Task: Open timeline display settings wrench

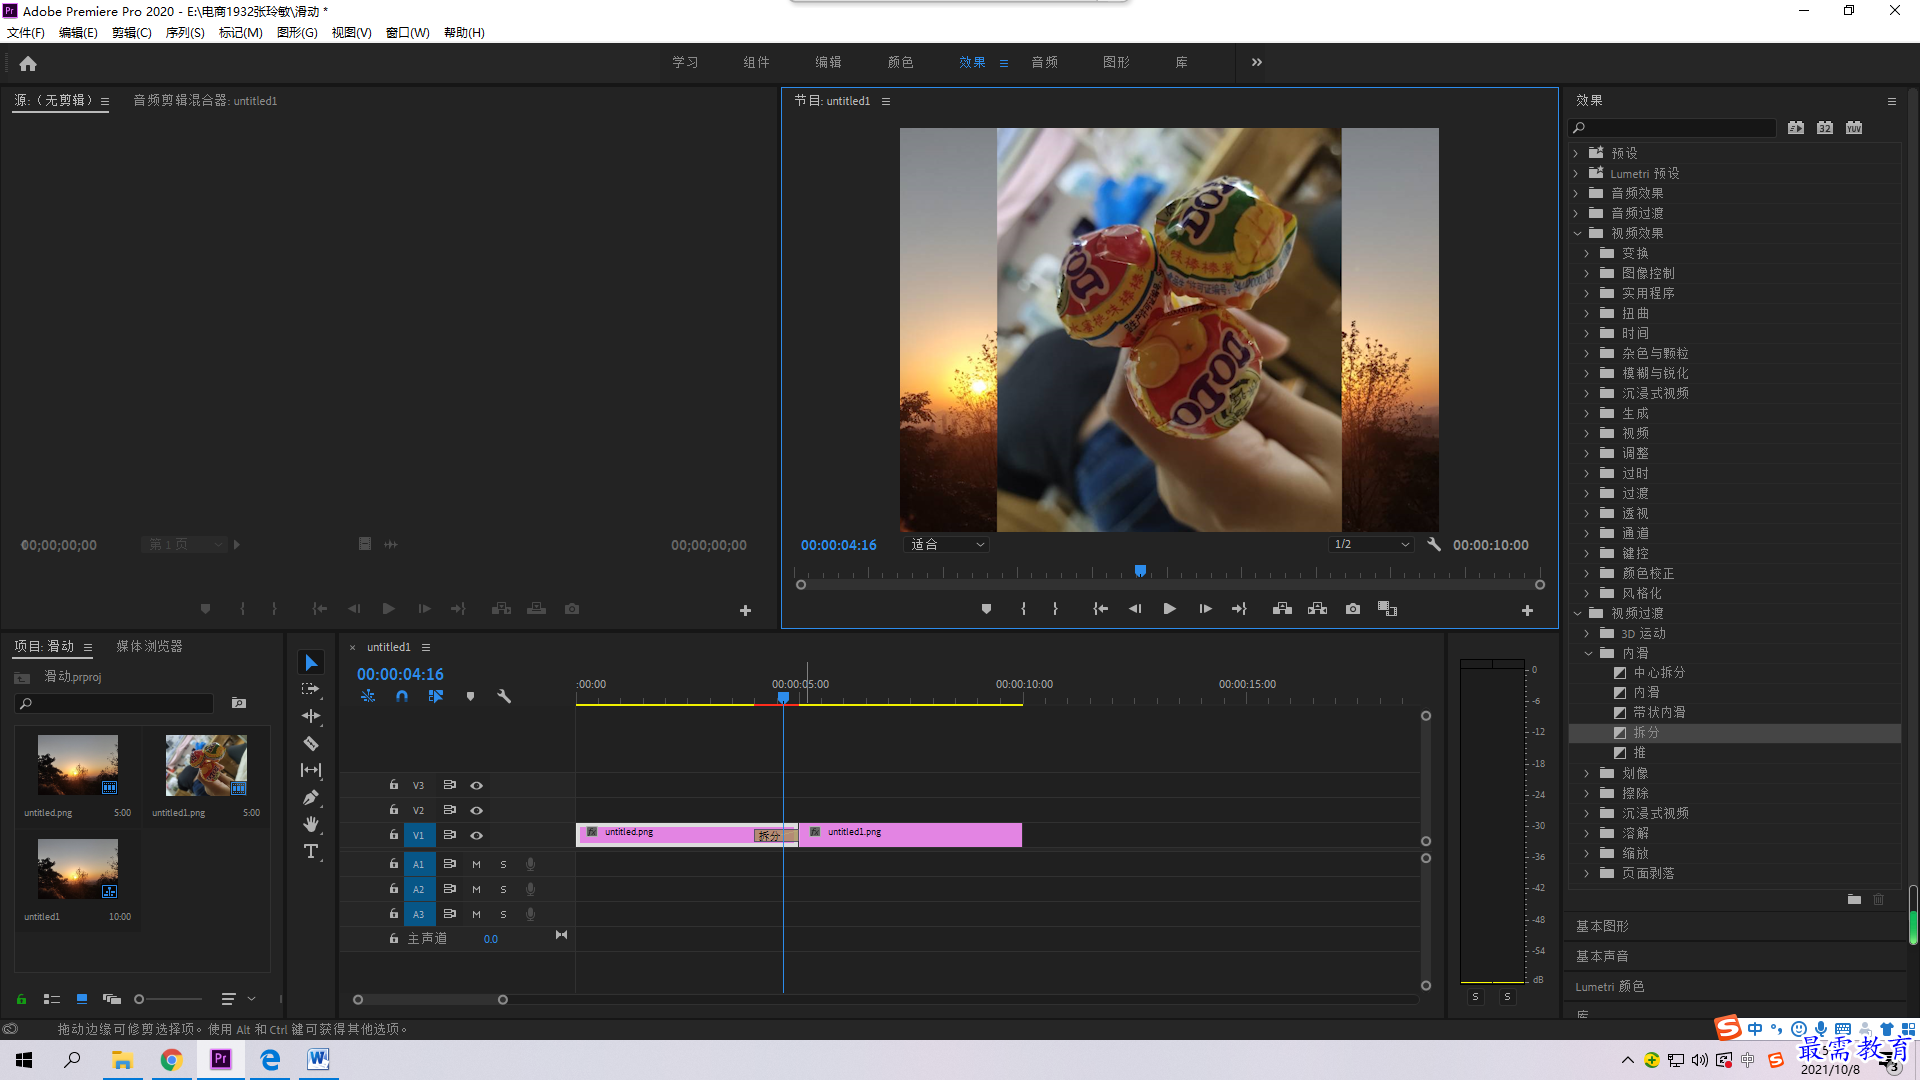Action: (504, 696)
